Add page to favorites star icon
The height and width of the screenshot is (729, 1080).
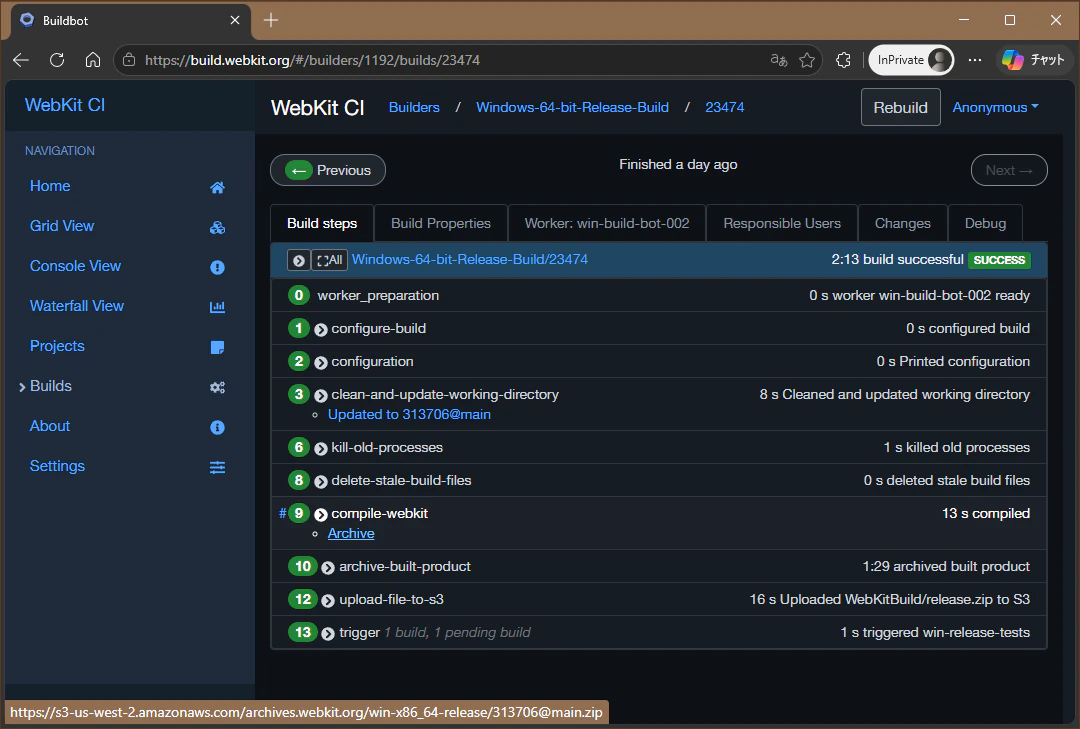click(x=807, y=60)
